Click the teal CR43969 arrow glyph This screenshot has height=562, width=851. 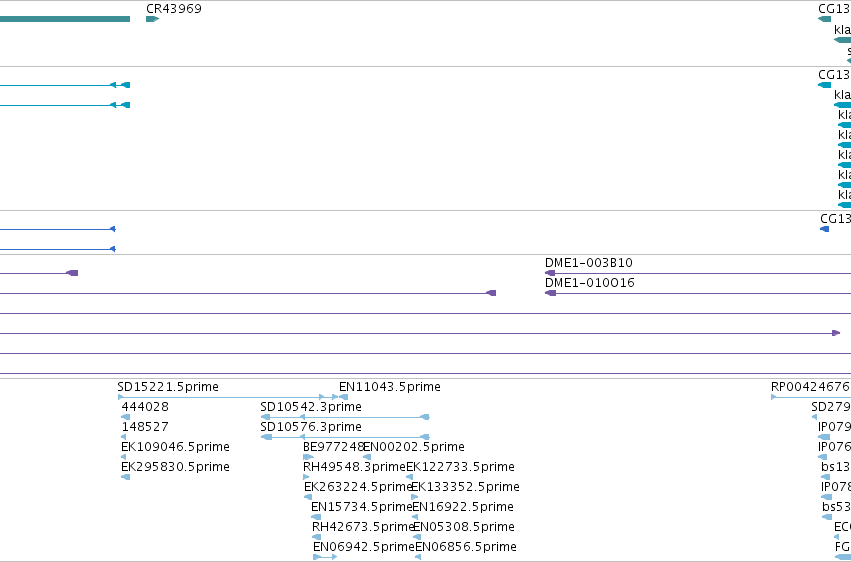[x=153, y=19]
